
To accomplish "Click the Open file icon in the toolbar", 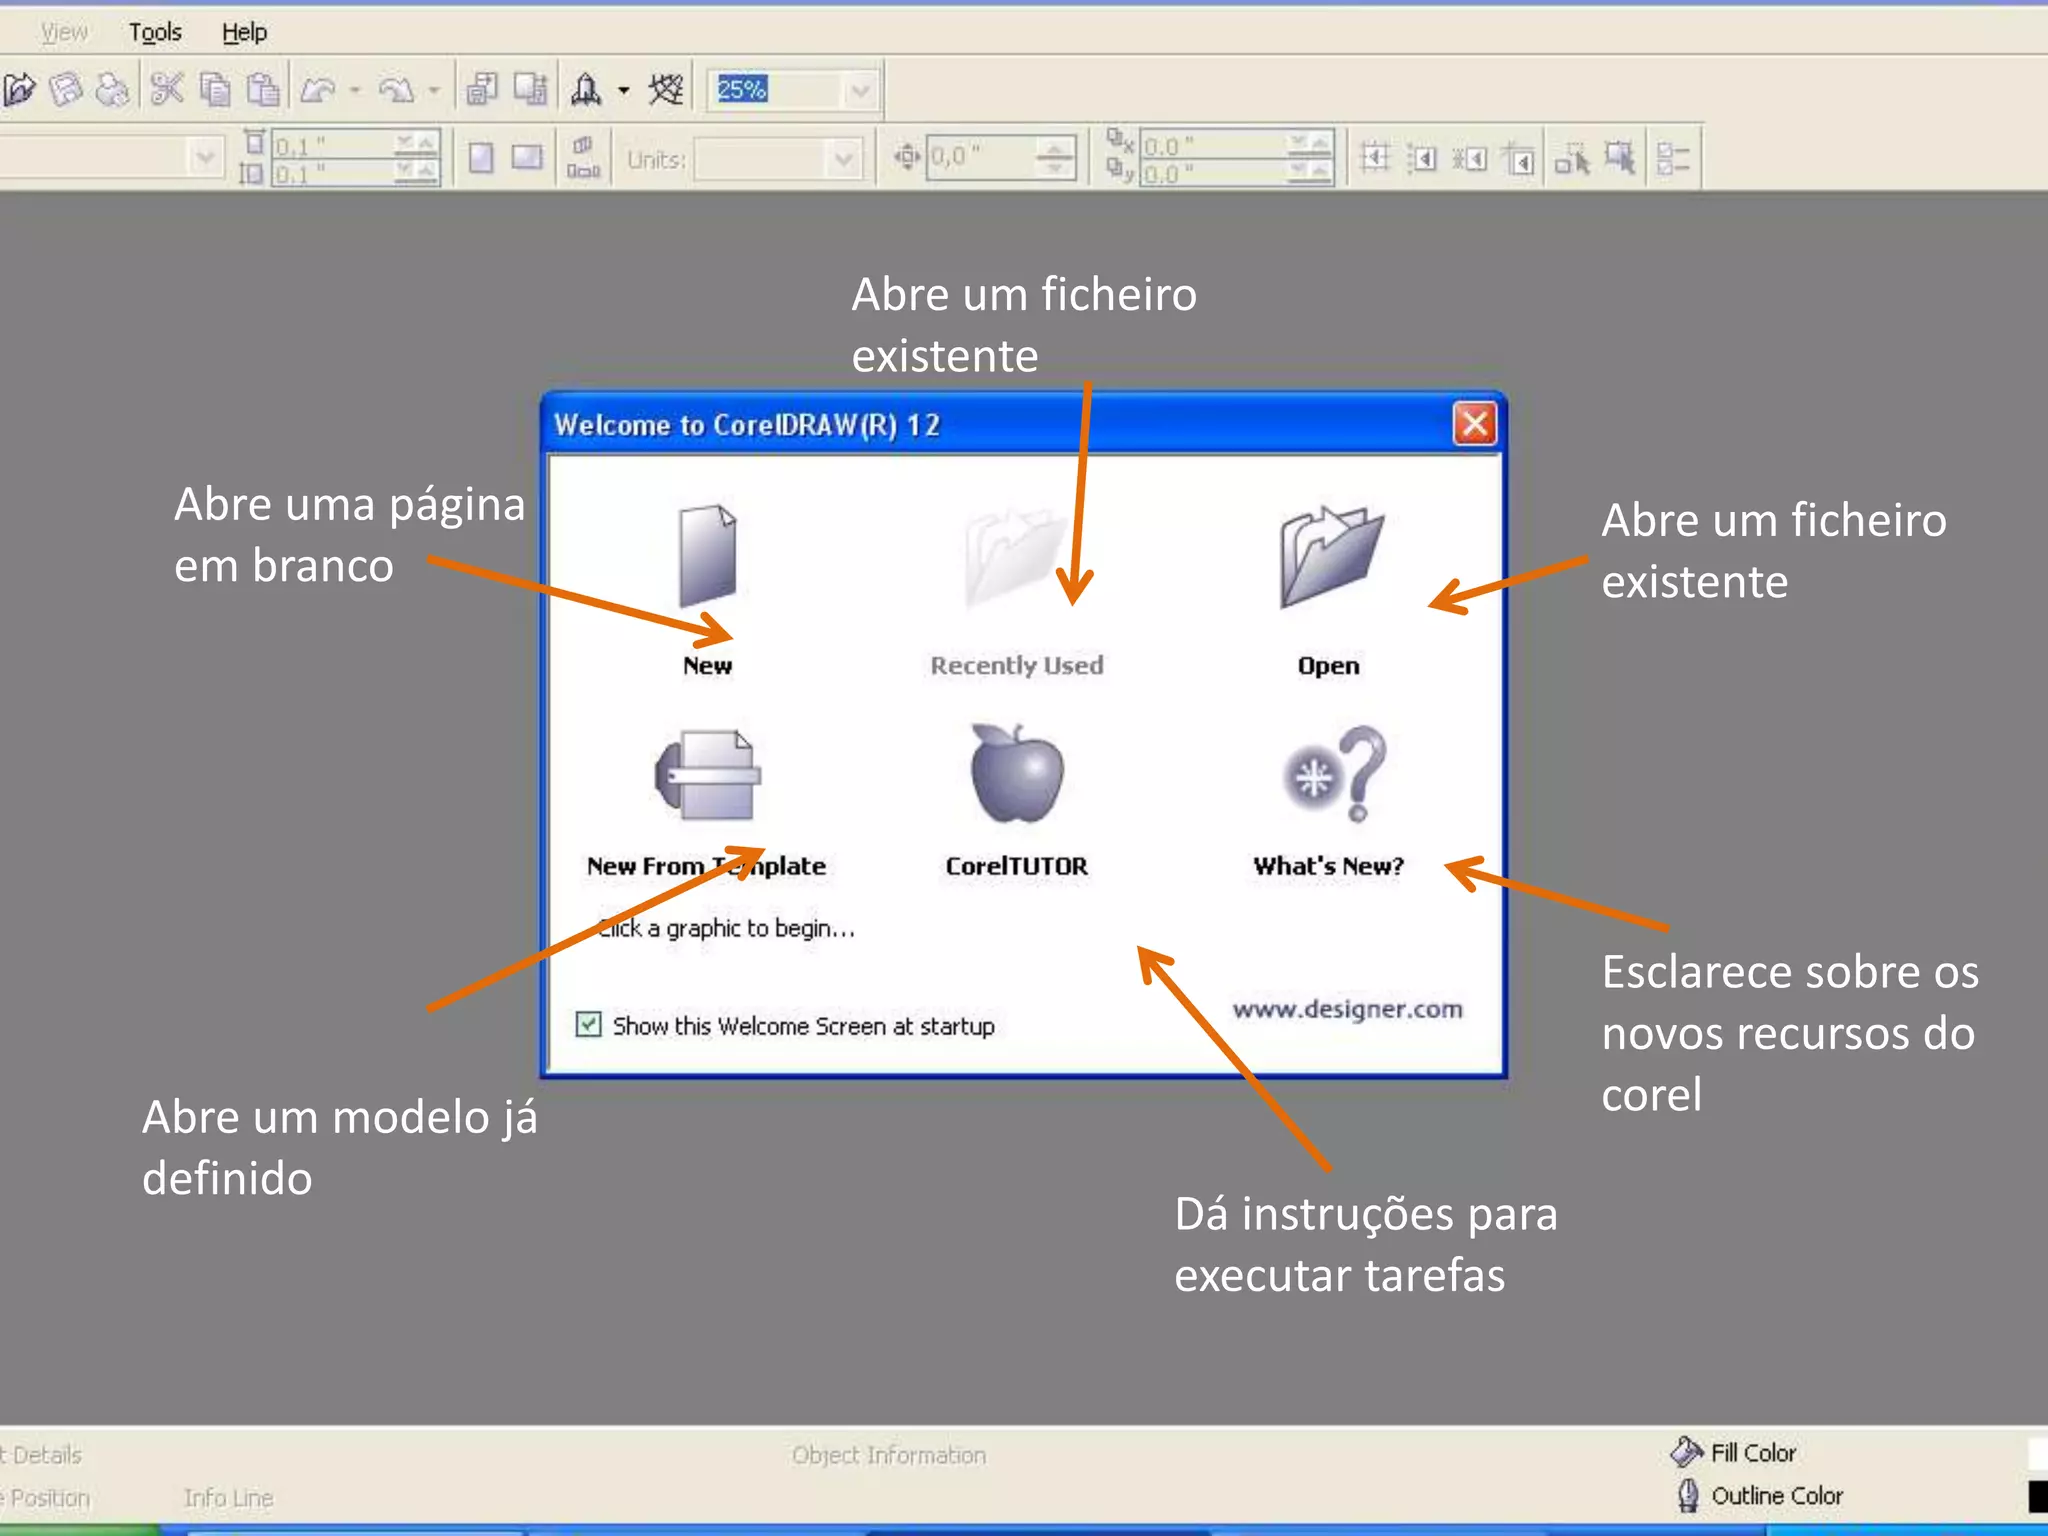I will [19, 91].
